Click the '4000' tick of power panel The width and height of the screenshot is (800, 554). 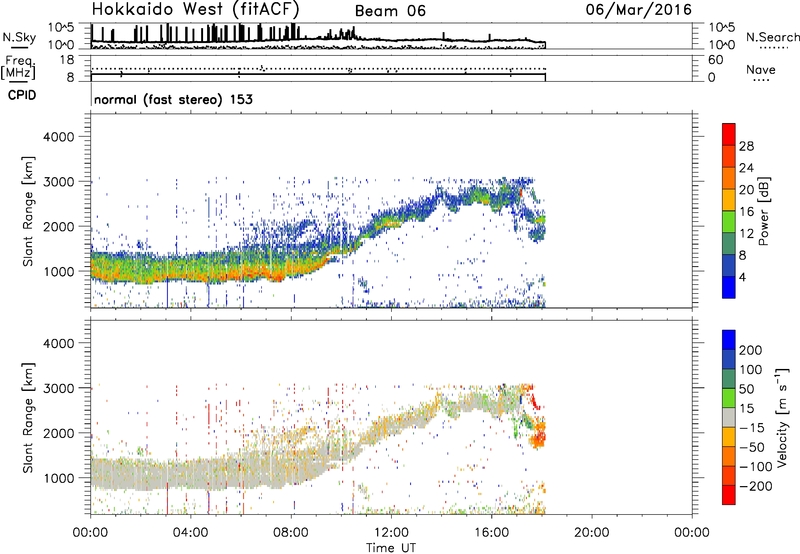pyautogui.click(x=59, y=137)
